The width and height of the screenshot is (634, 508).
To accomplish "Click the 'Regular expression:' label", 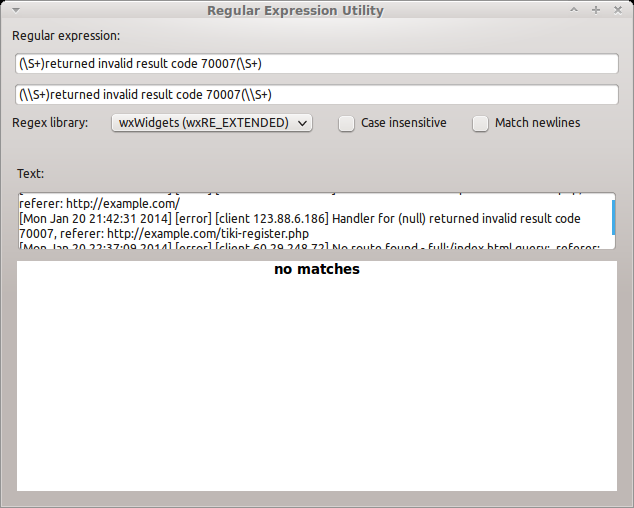I will click(66, 35).
